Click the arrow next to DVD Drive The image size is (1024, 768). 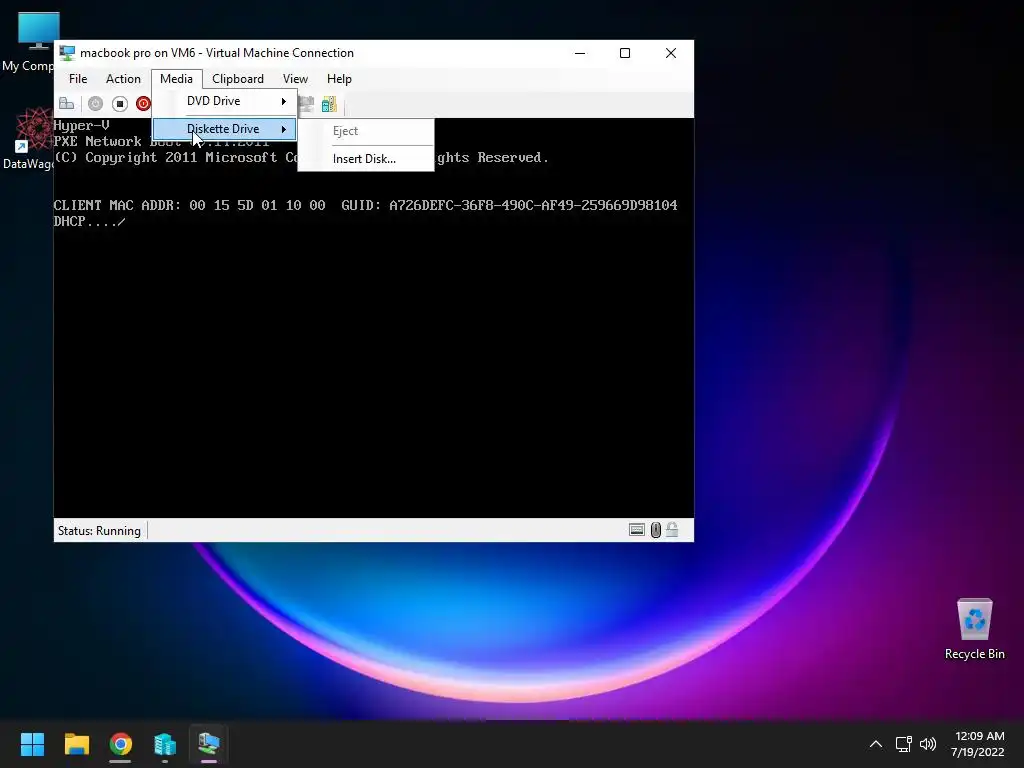click(283, 101)
